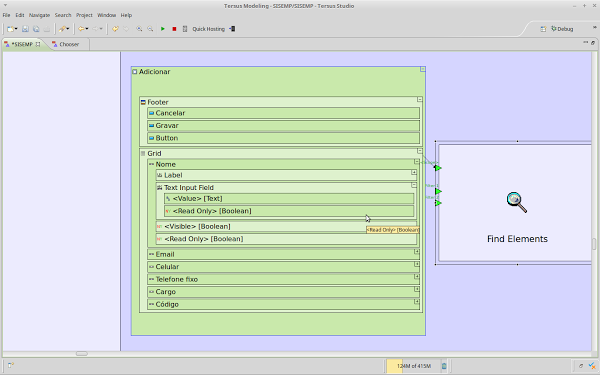600x375 pixels.
Task: Click the New toolbar icon
Action: (11, 29)
